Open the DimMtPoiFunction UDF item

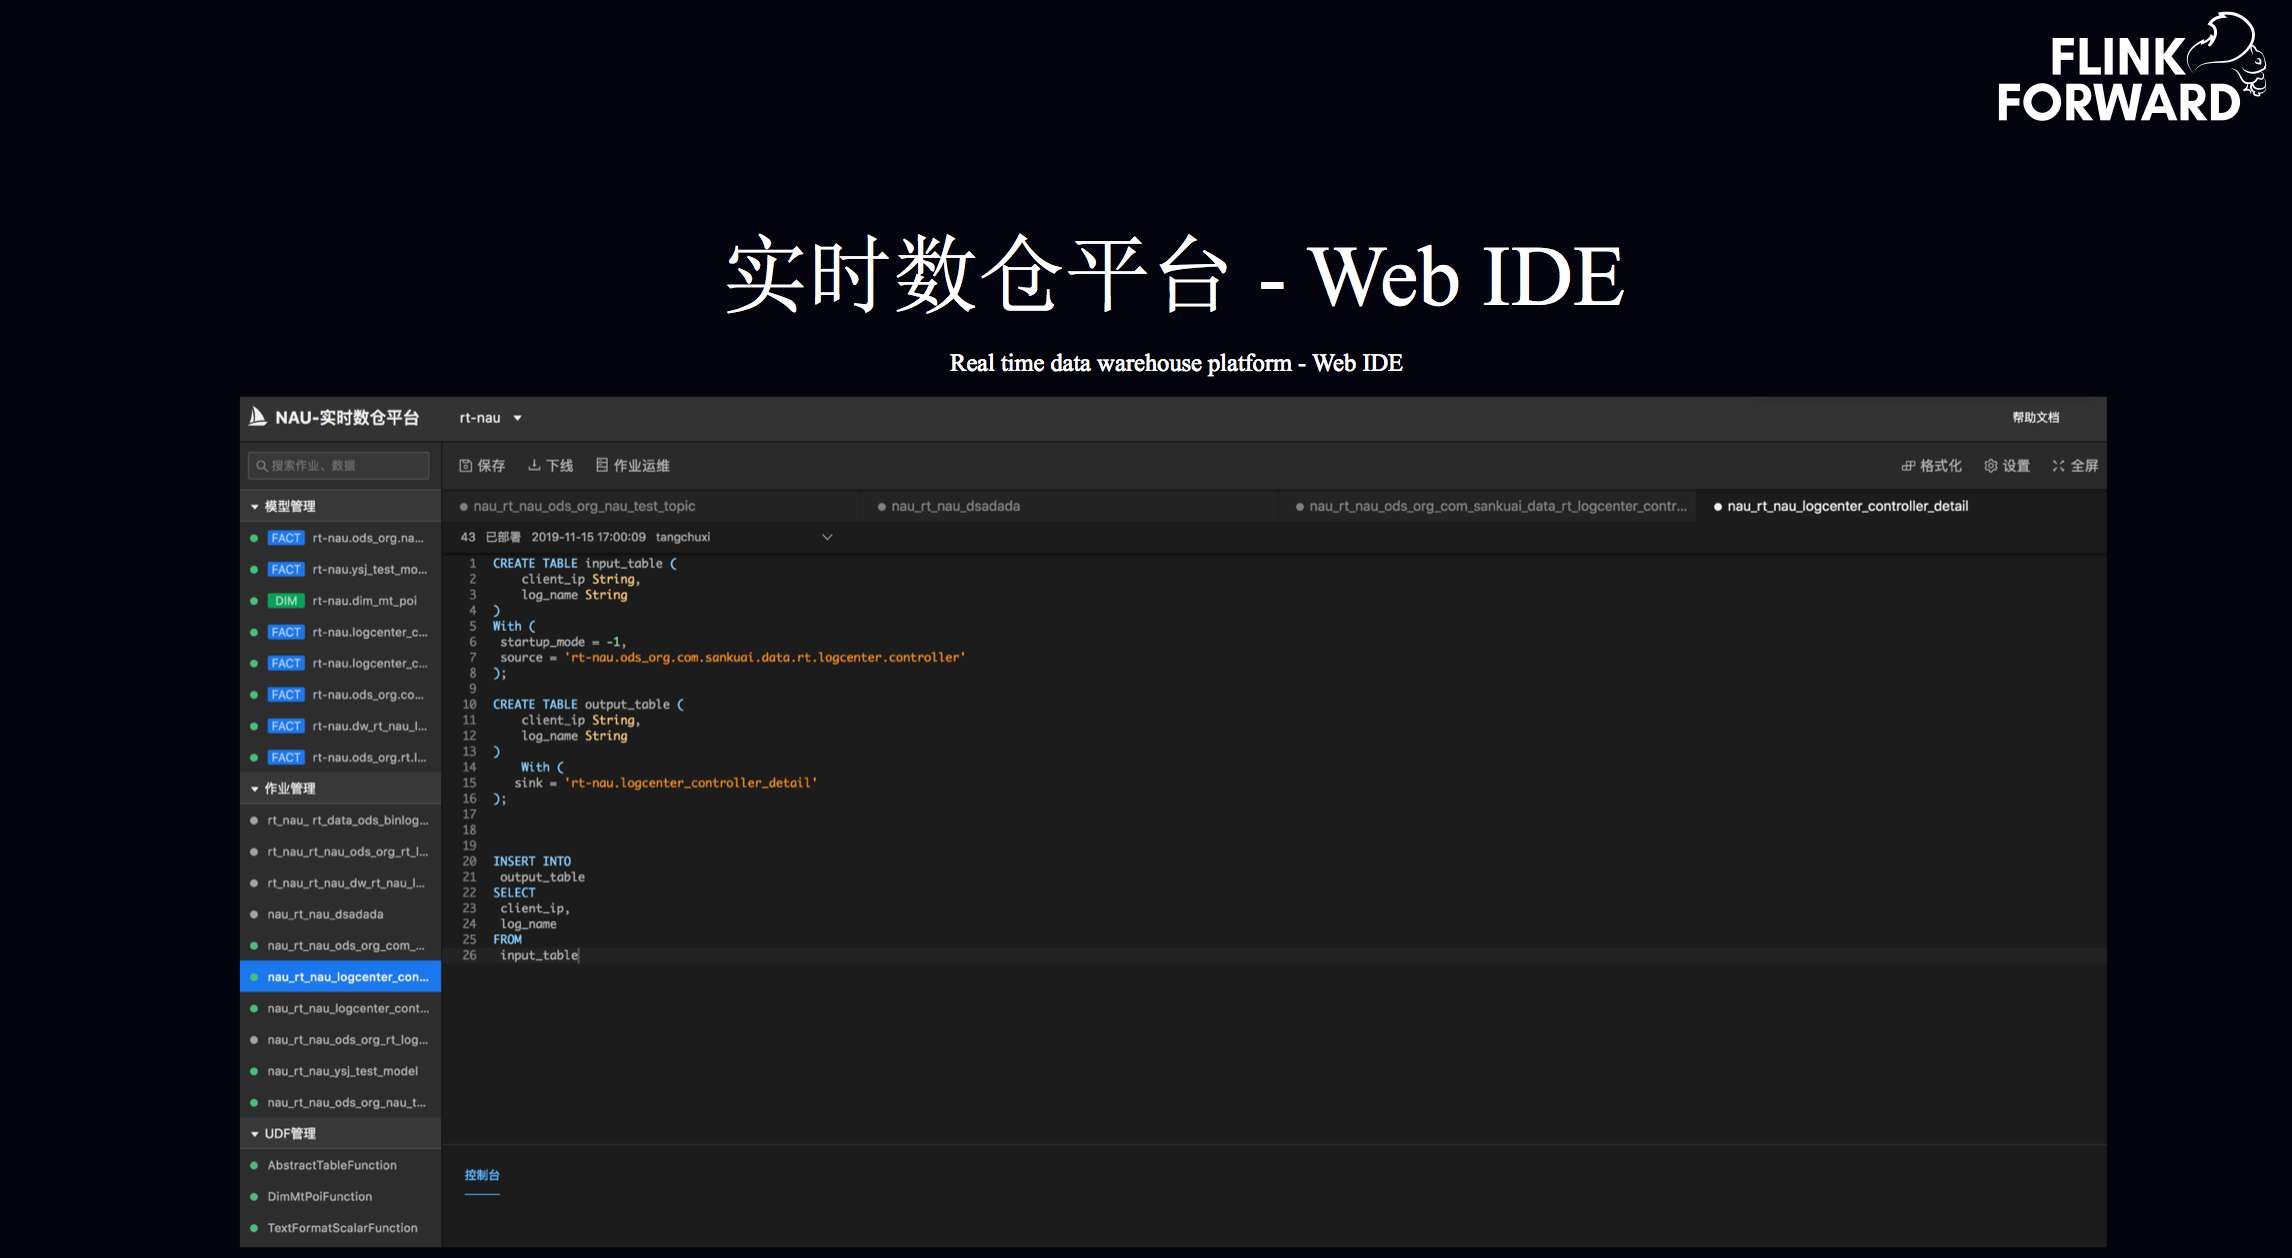coord(320,1197)
